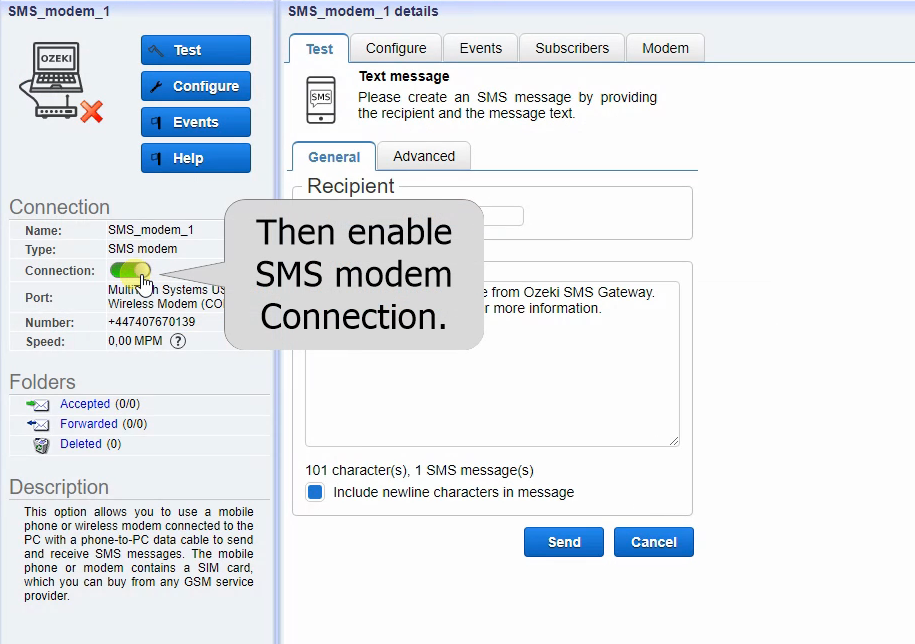
Task: Select the Advanced tab
Action: coord(423,155)
